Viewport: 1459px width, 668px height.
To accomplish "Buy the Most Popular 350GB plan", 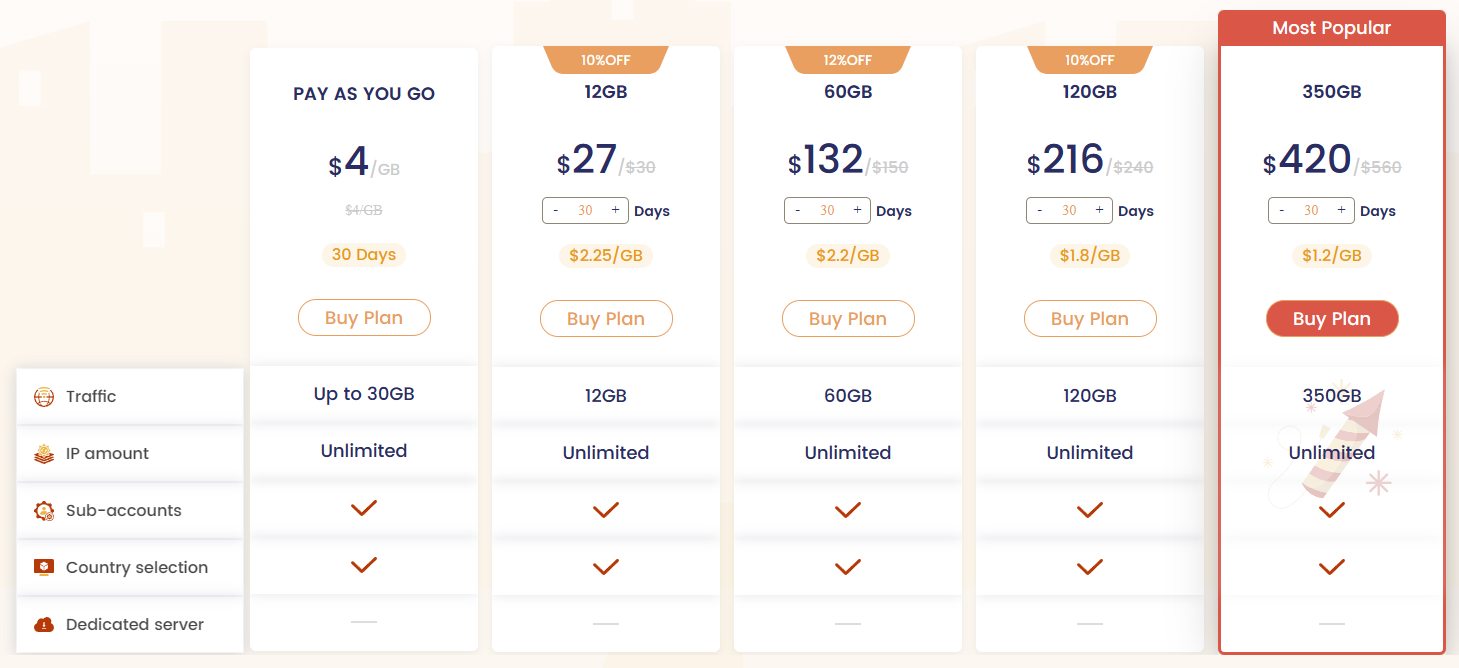I will click(1331, 319).
